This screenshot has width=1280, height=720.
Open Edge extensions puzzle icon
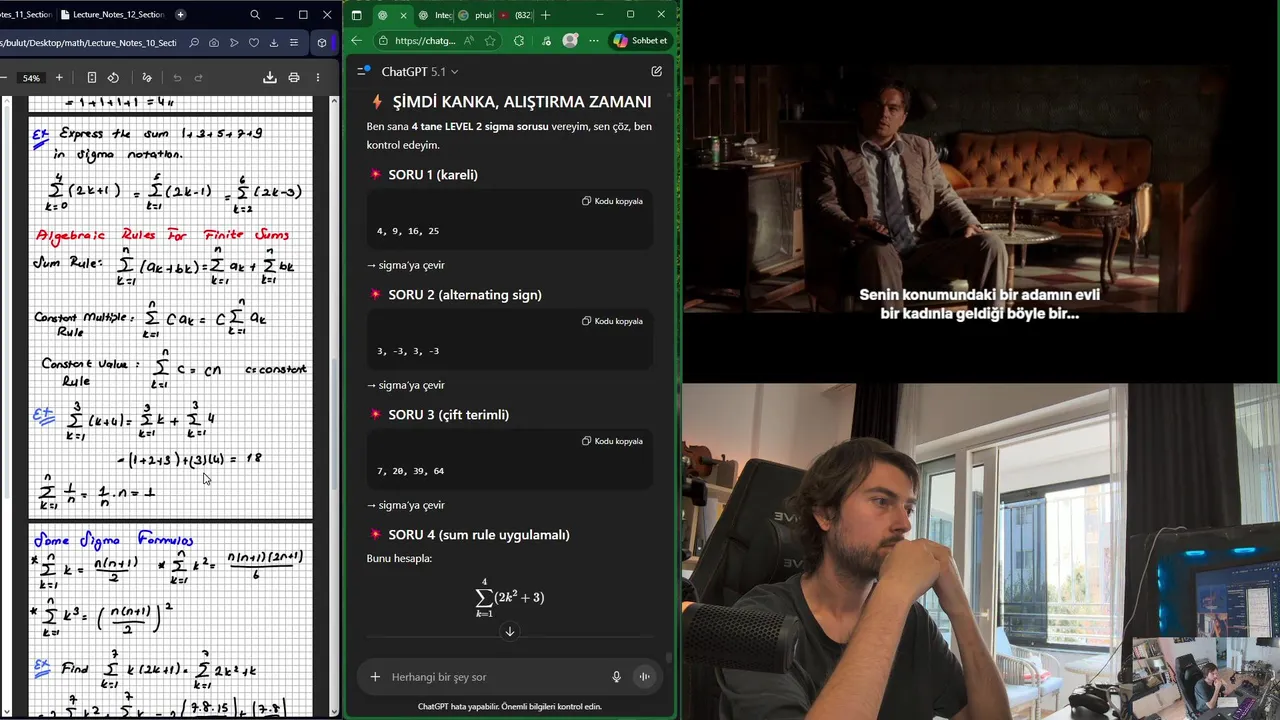click(x=518, y=41)
